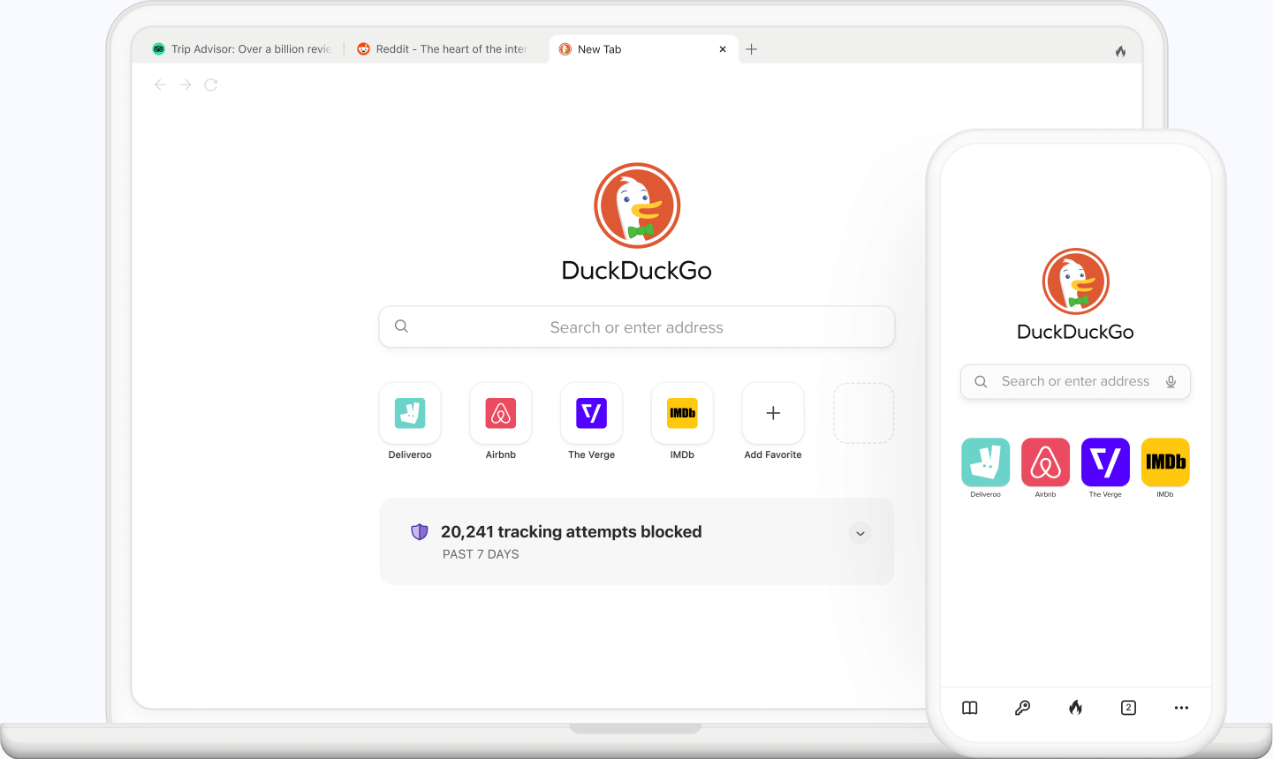Reload the page in laptop browser

pyautogui.click(x=211, y=85)
